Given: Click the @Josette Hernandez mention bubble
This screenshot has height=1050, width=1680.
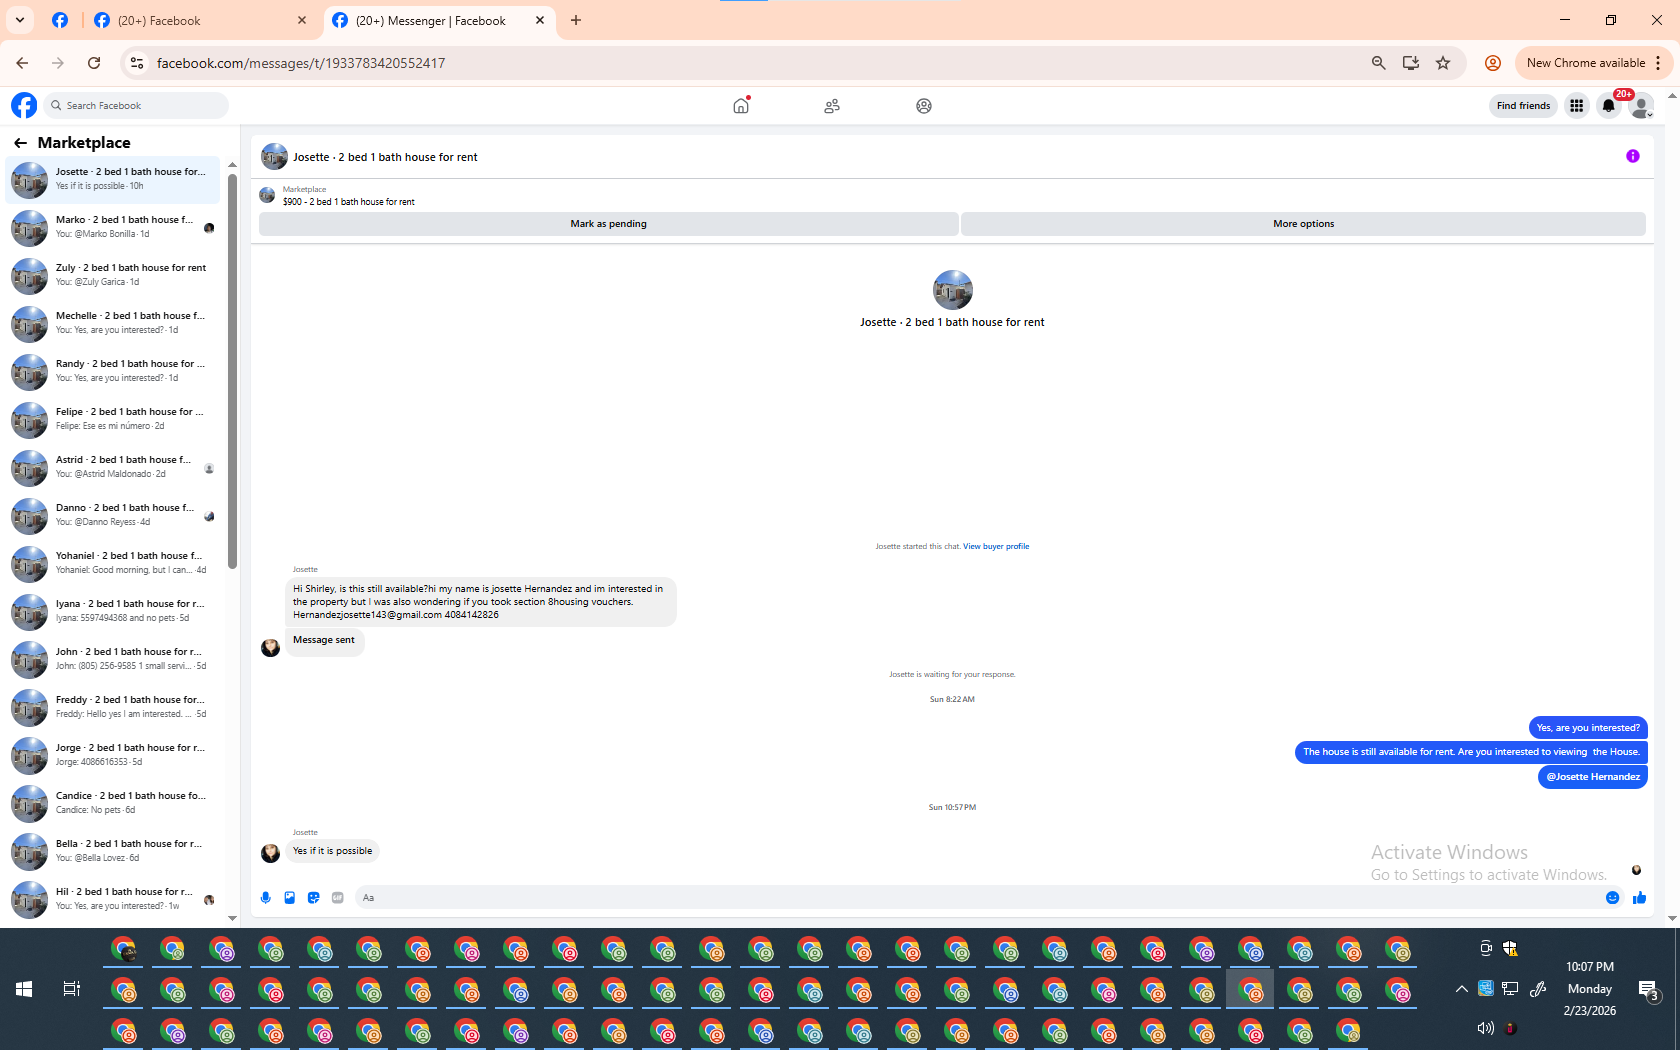Looking at the screenshot, I should 1593,777.
